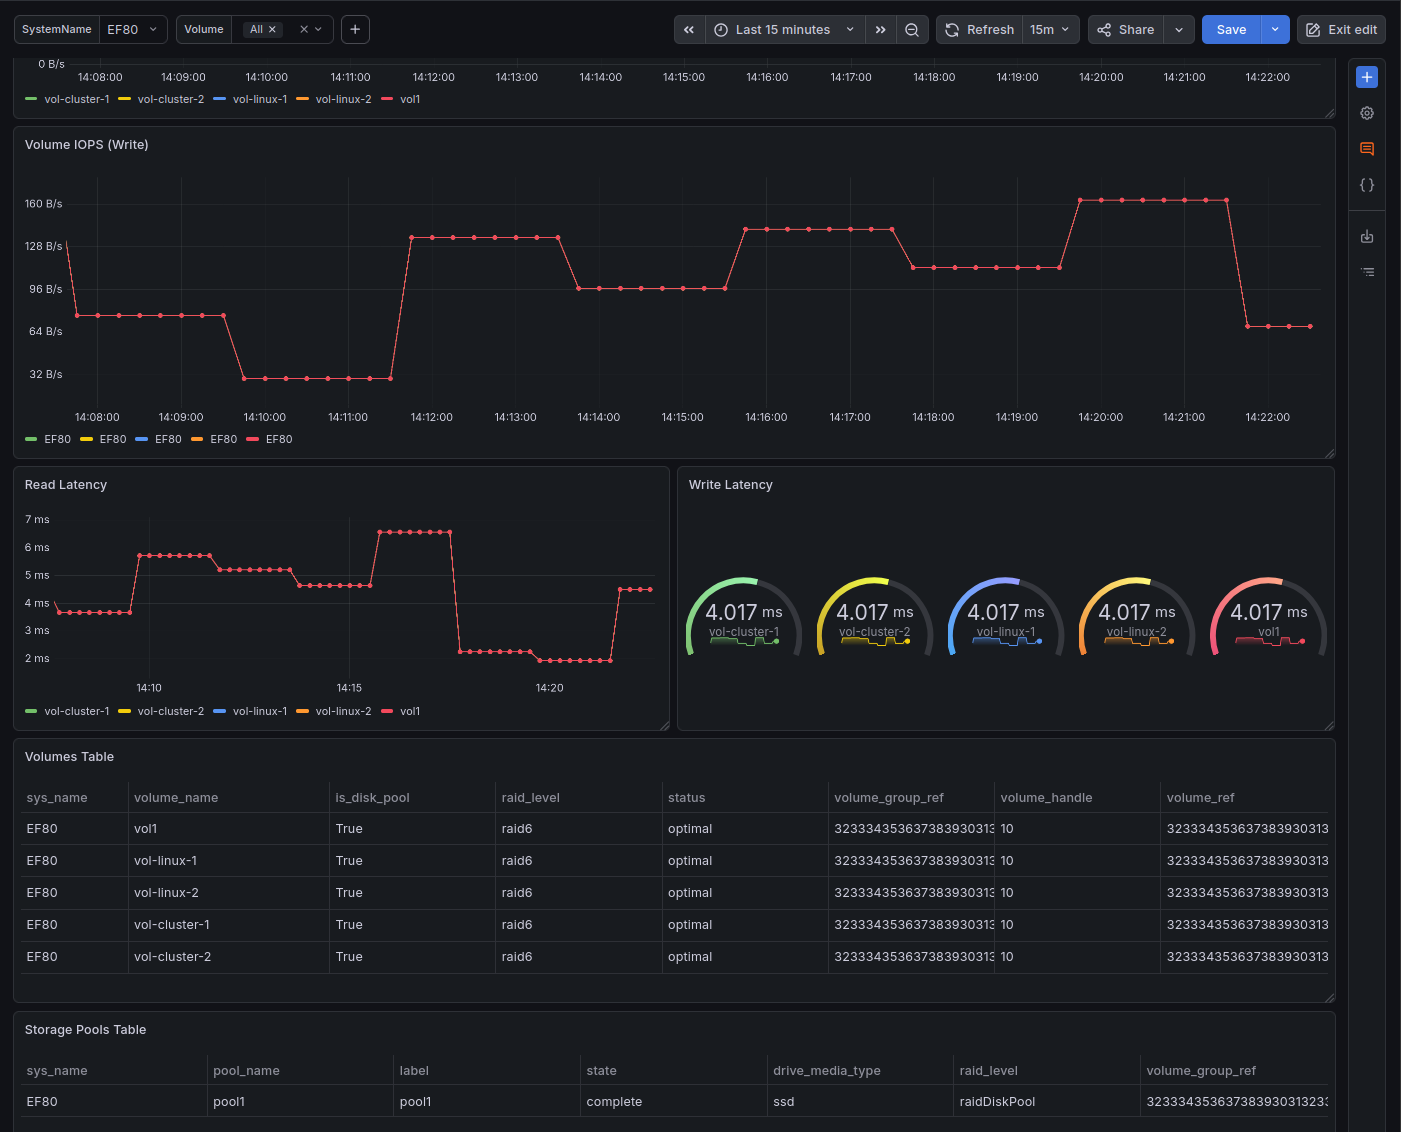Click the export icon in the sidebar
Image resolution: width=1401 pixels, height=1132 pixels.
pyautogui.click(x=1367, y=237)
